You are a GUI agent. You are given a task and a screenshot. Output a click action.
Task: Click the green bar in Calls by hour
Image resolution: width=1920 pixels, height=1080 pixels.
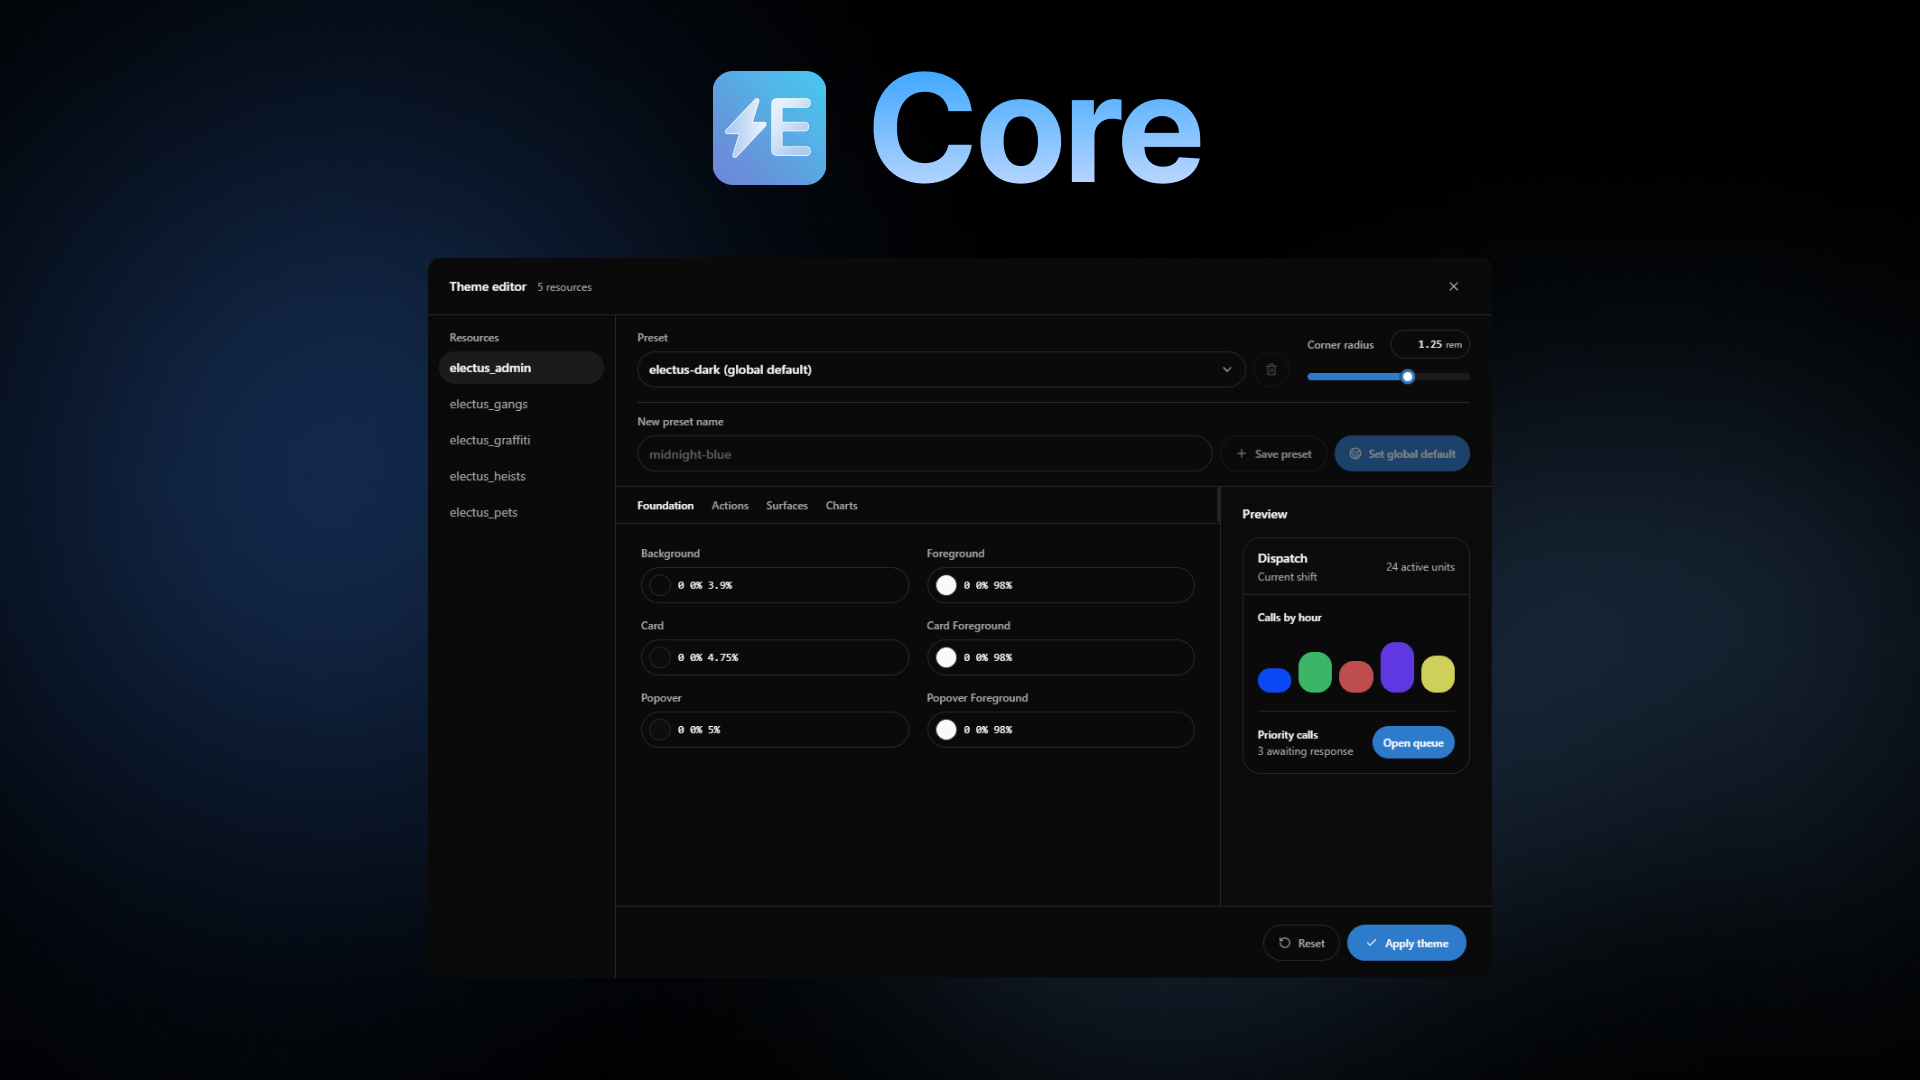(1315, 672)
